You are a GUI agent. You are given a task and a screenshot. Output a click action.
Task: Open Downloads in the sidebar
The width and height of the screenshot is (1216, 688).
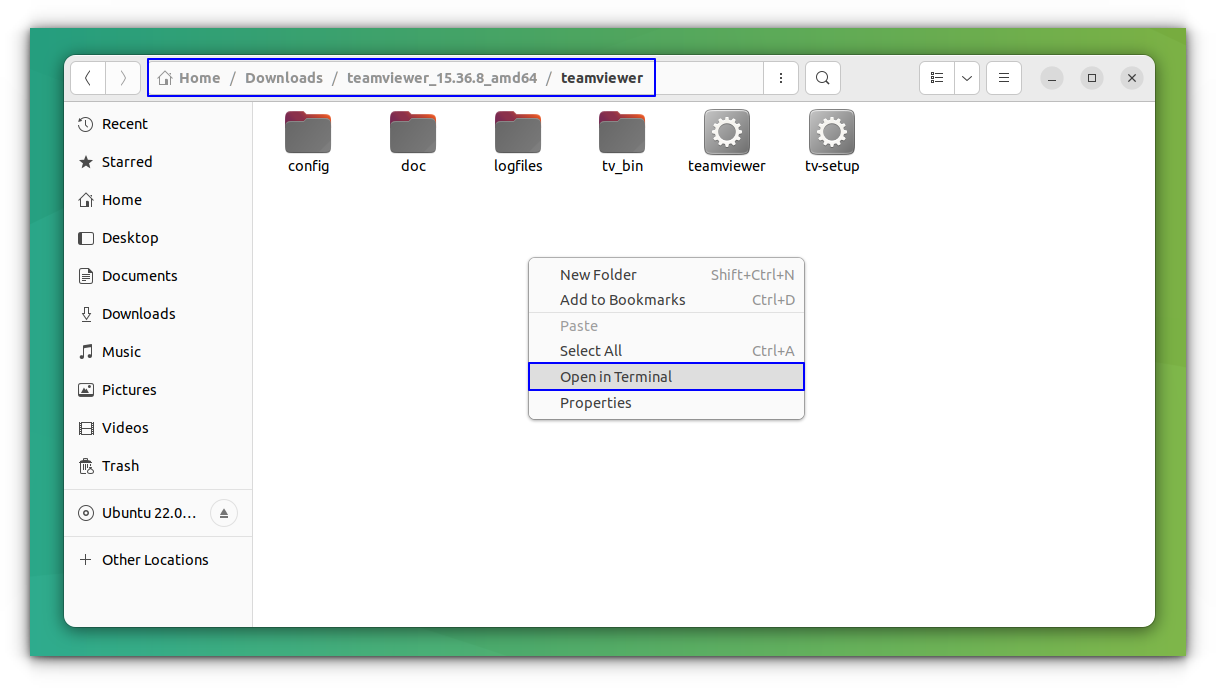[x=158, y=314]
